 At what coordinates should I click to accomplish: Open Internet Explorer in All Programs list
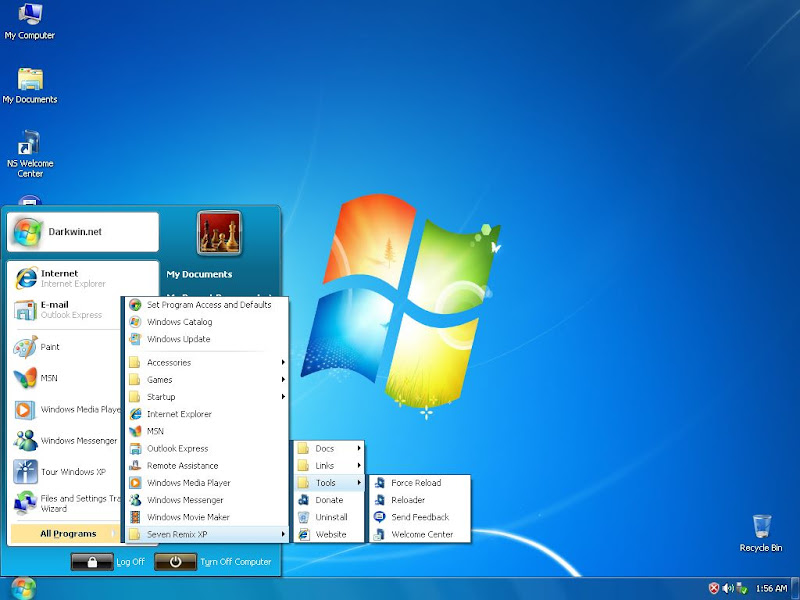pos(207,414)
